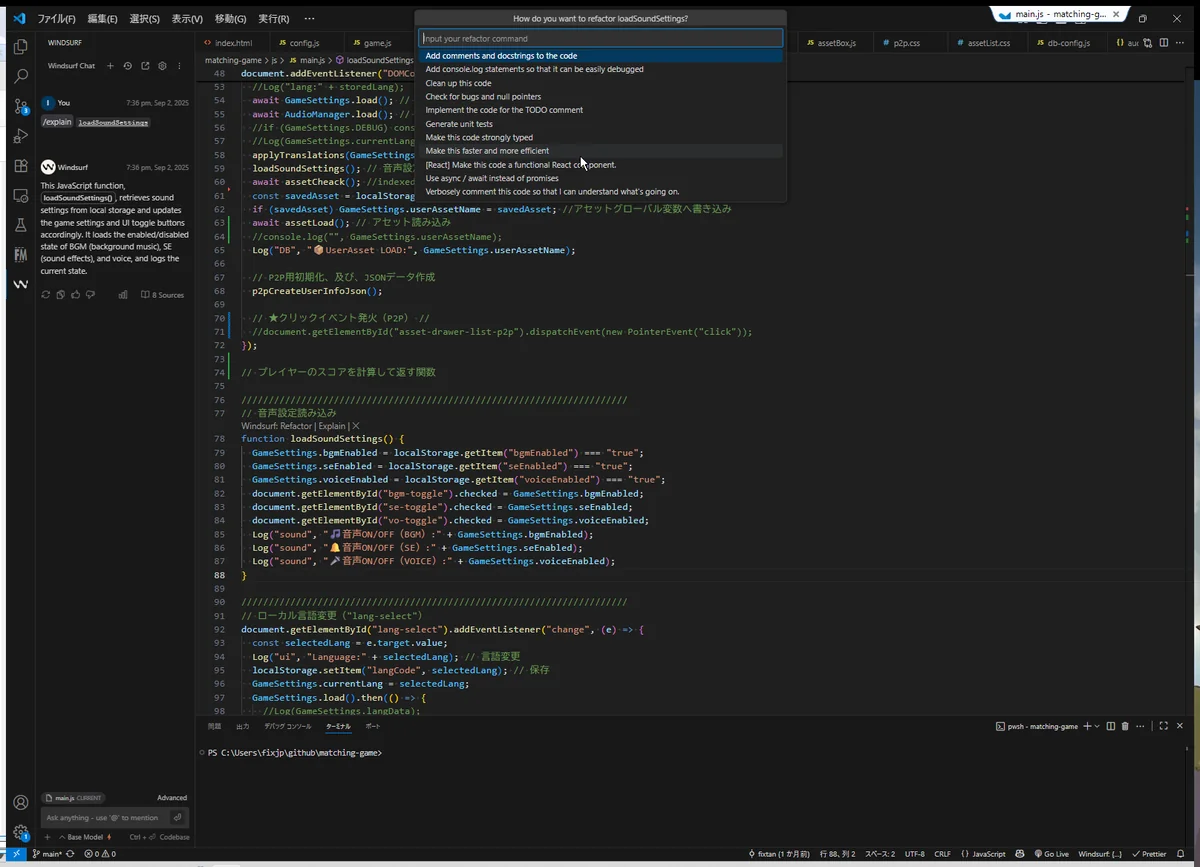Open Windsurf chat history clock icon
Screen dimensions: 1200x867
pyautogui.click(x=127, y=66)
